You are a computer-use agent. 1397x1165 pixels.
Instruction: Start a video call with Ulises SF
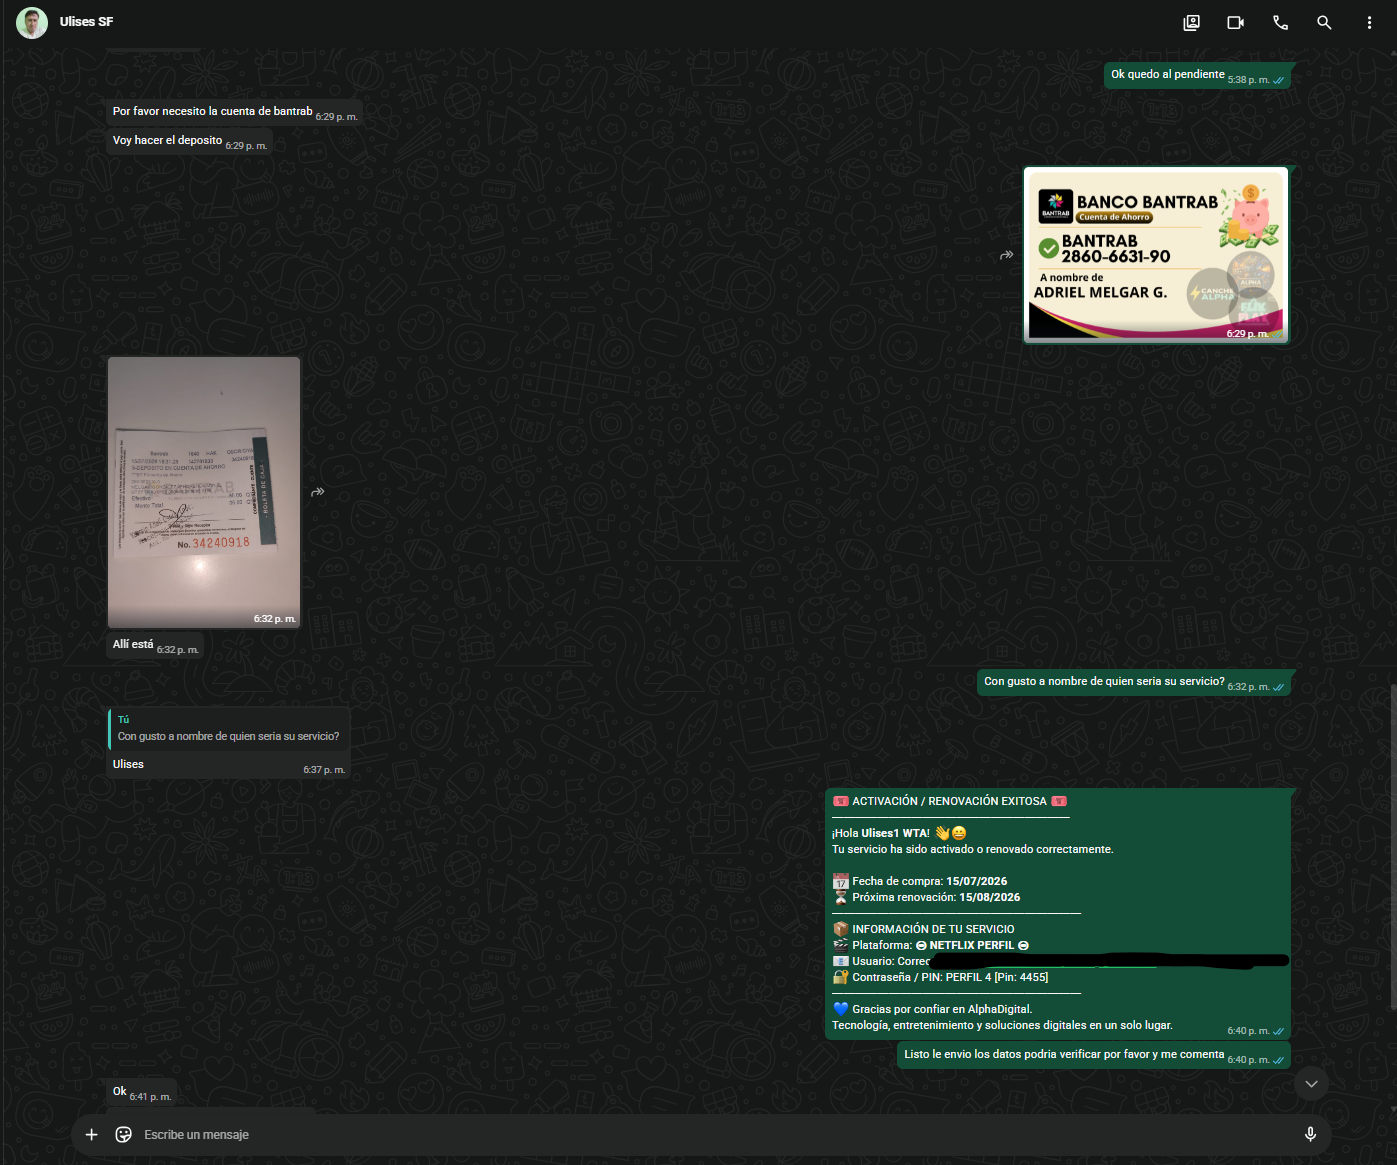pyautogui.click(x=1236, y=22)
